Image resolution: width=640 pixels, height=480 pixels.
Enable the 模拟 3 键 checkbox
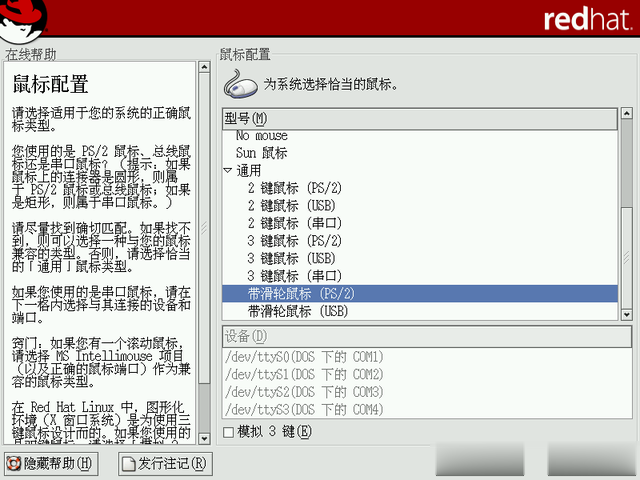point(229,432)
